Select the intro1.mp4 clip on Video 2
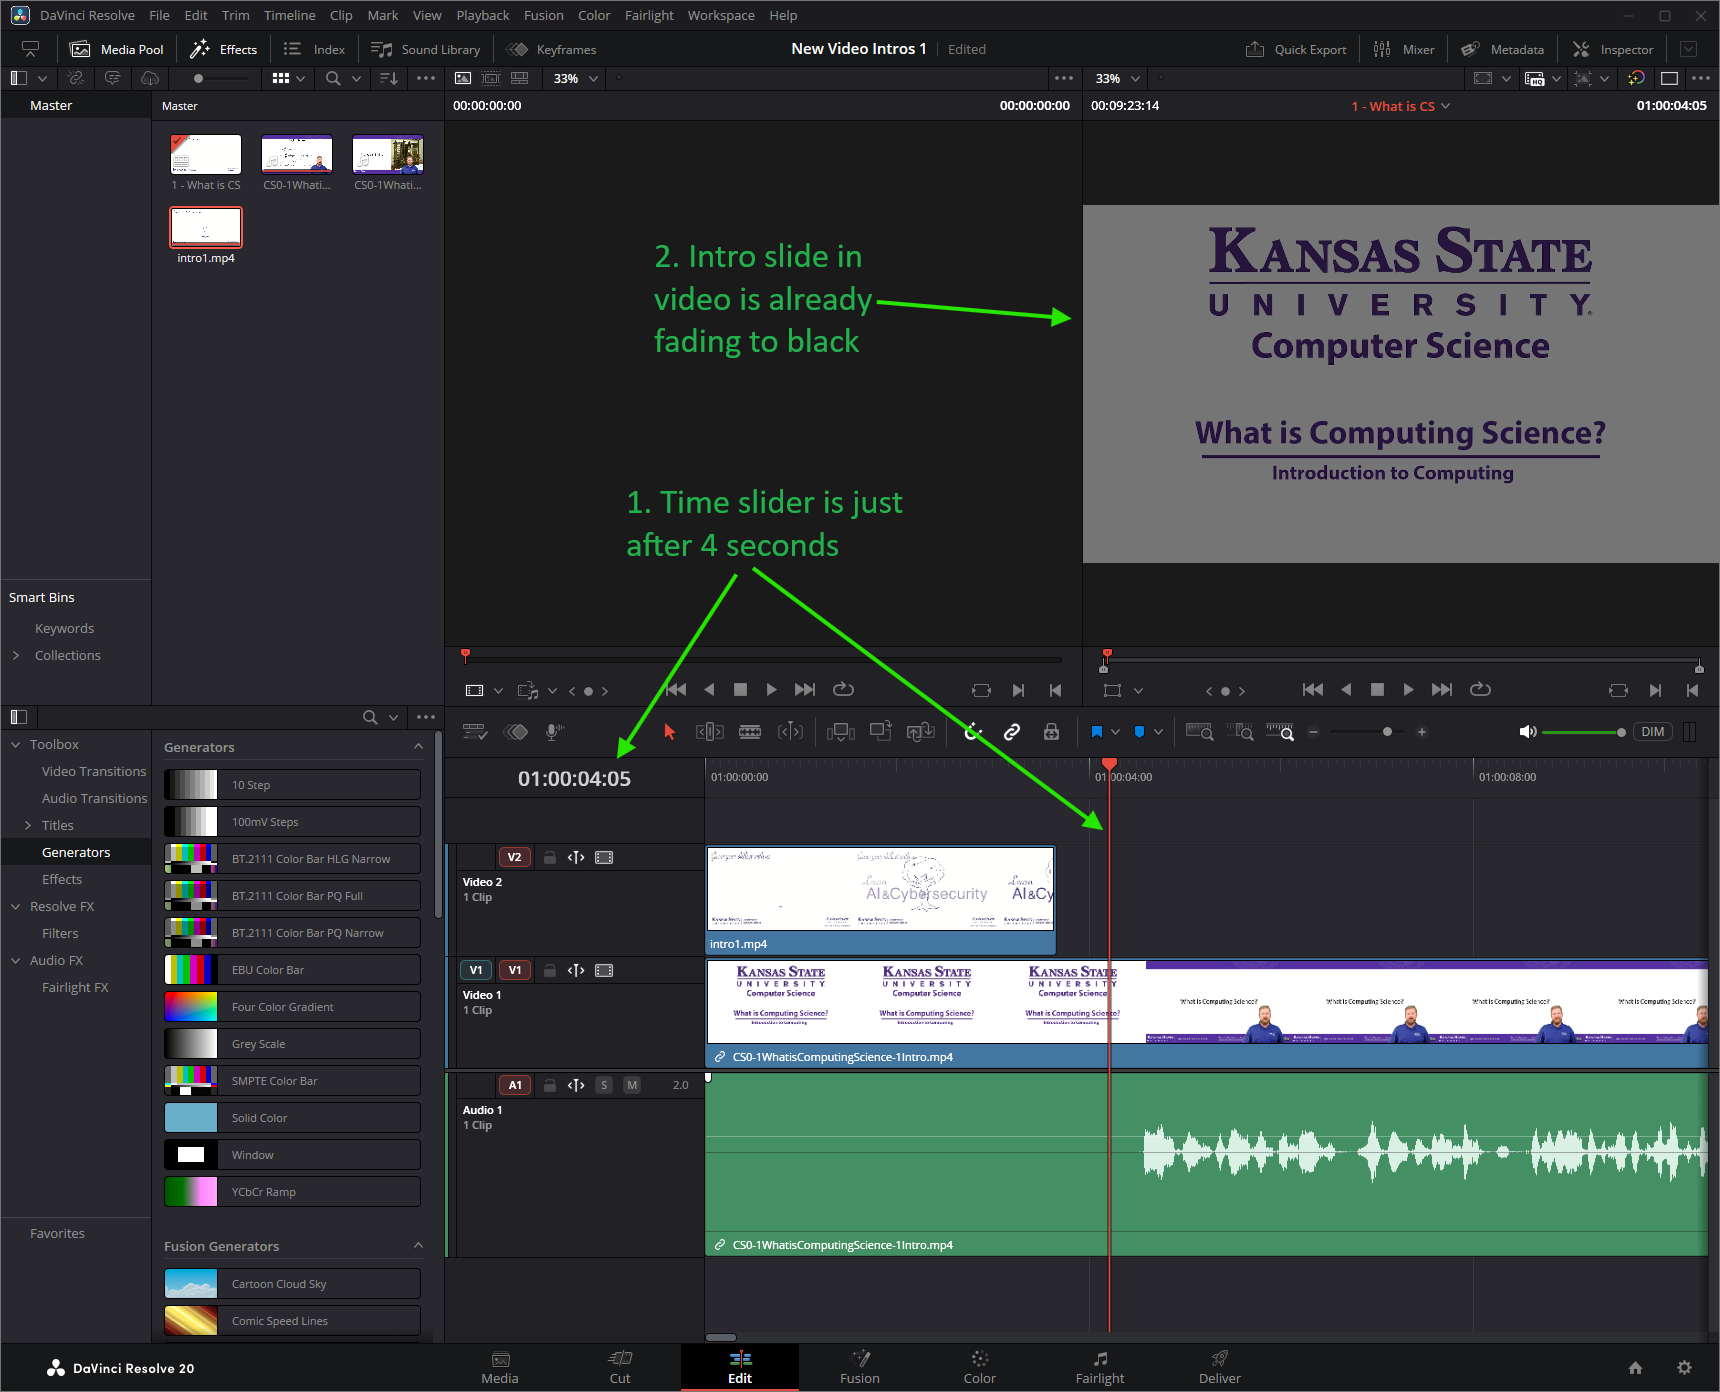 pyautogui.click(x=880, y=899)
